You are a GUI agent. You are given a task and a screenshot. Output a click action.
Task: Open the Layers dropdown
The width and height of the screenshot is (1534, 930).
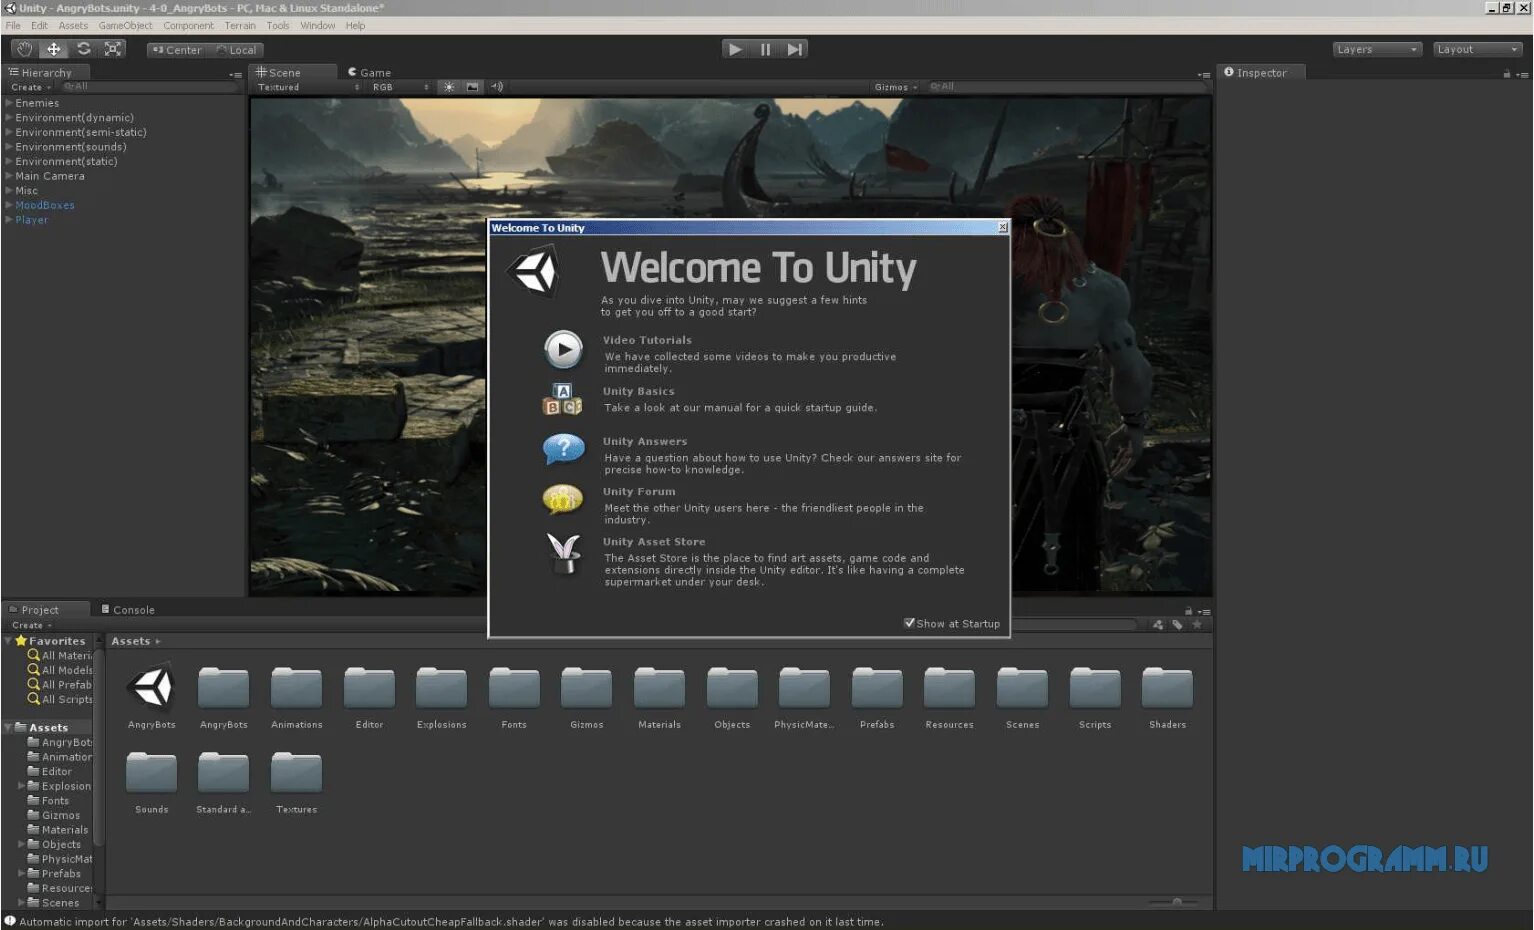(x=1377, y=49)
